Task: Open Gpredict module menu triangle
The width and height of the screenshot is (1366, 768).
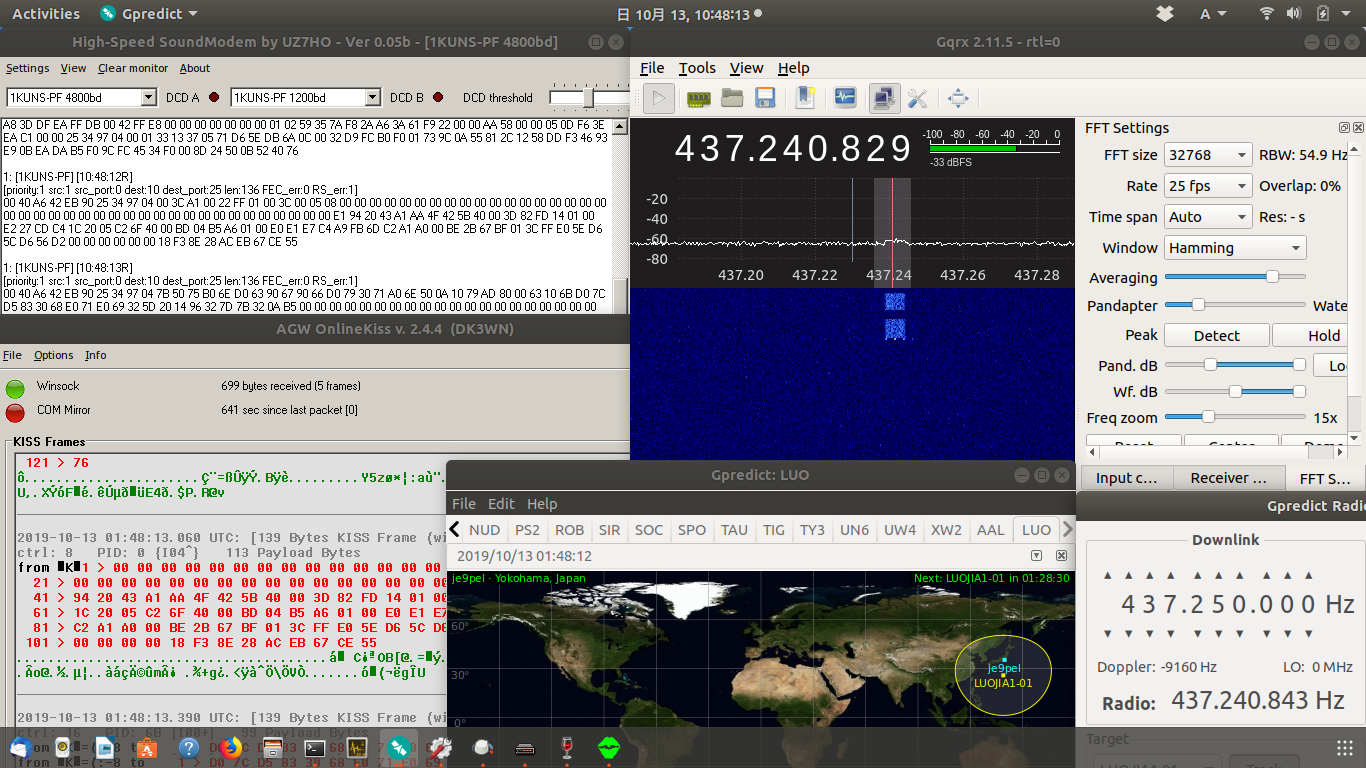Action: click(x=1037, y=556)
